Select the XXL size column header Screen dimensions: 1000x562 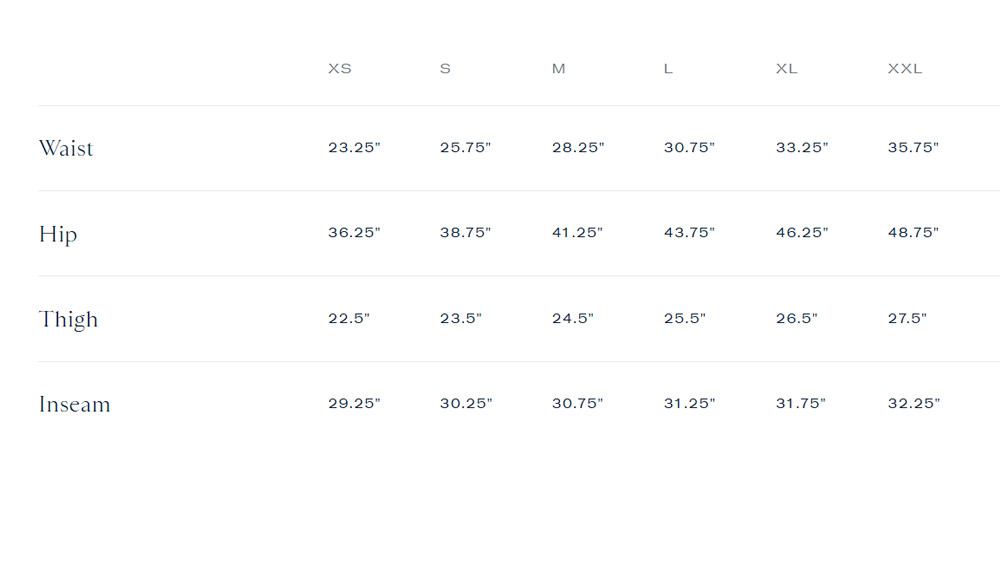click(x=904, y=68)
